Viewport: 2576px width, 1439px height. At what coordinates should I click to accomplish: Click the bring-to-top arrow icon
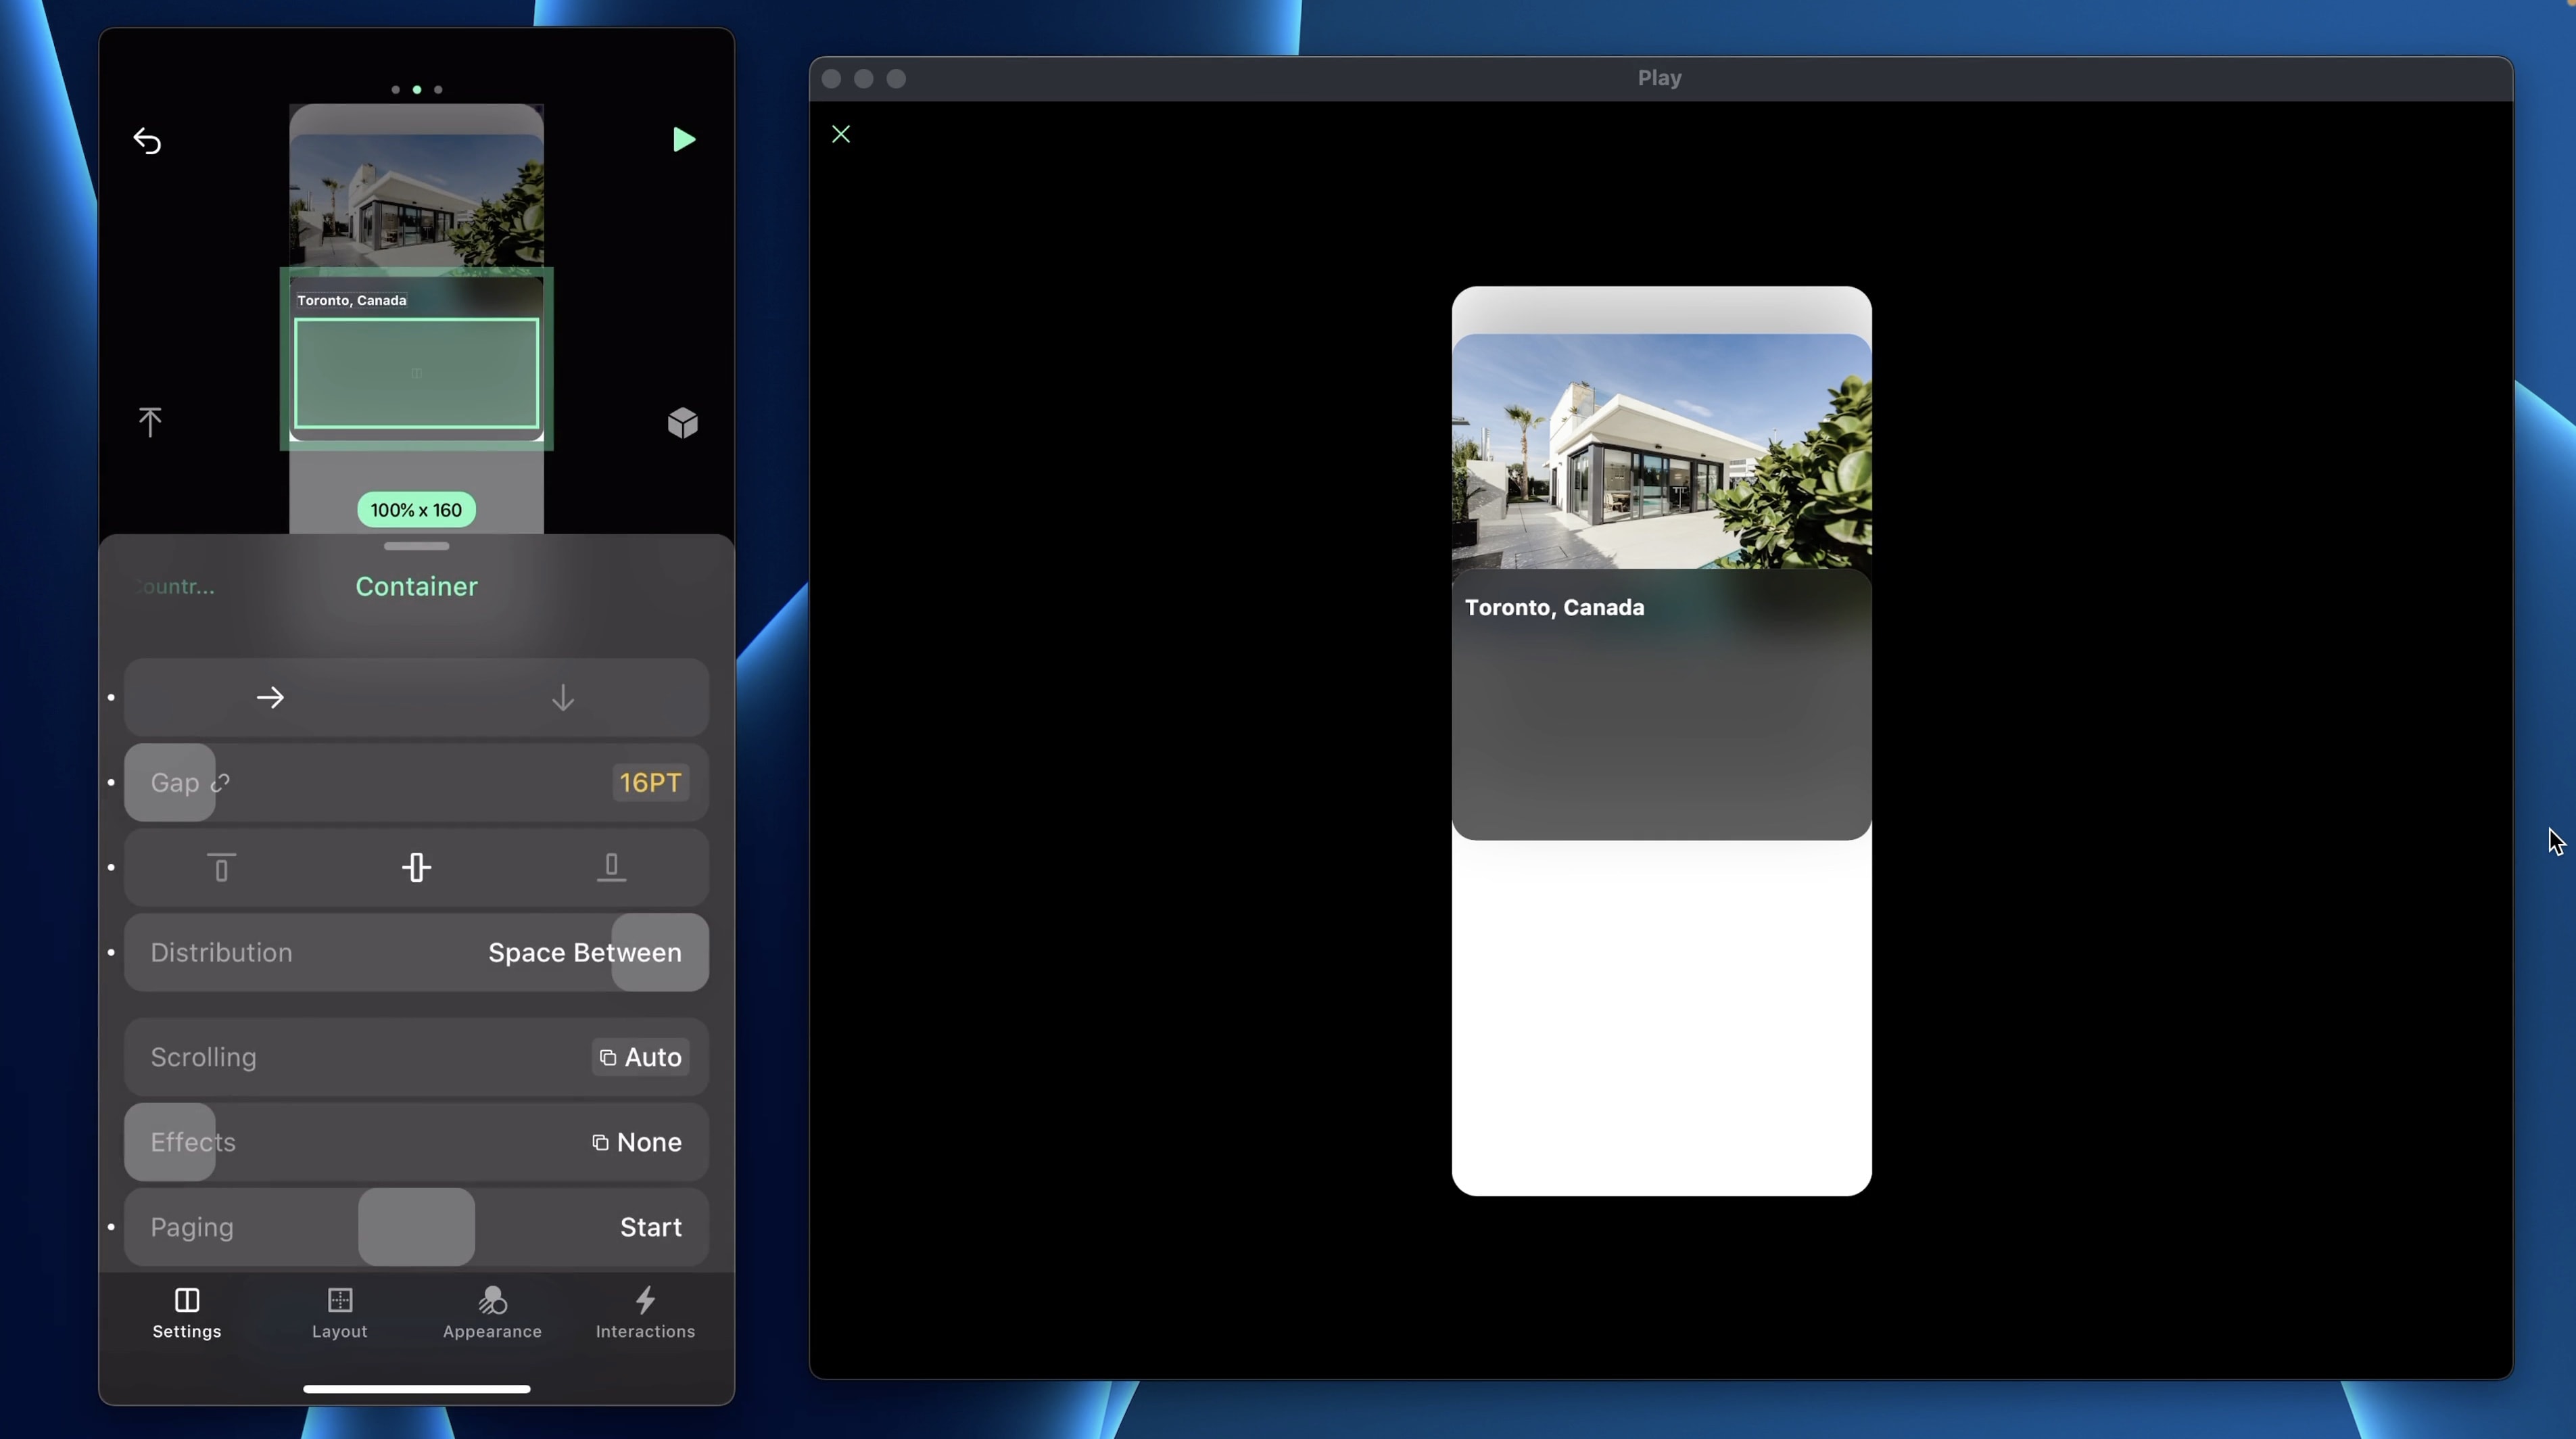point(150,422)
